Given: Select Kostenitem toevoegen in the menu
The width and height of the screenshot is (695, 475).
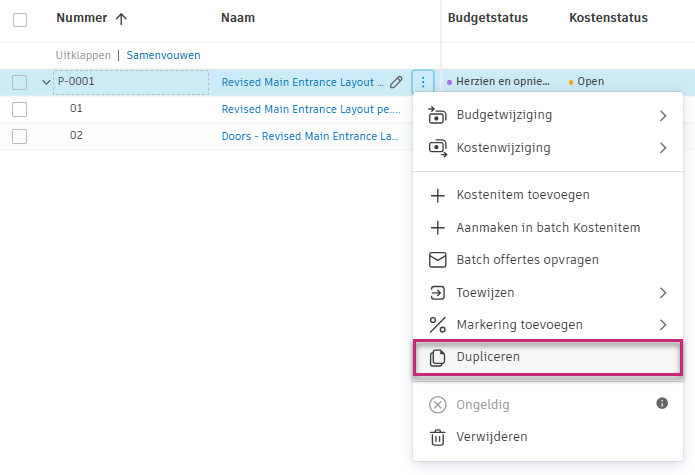Looking at the screenshot, I should (x=522, y=195).
